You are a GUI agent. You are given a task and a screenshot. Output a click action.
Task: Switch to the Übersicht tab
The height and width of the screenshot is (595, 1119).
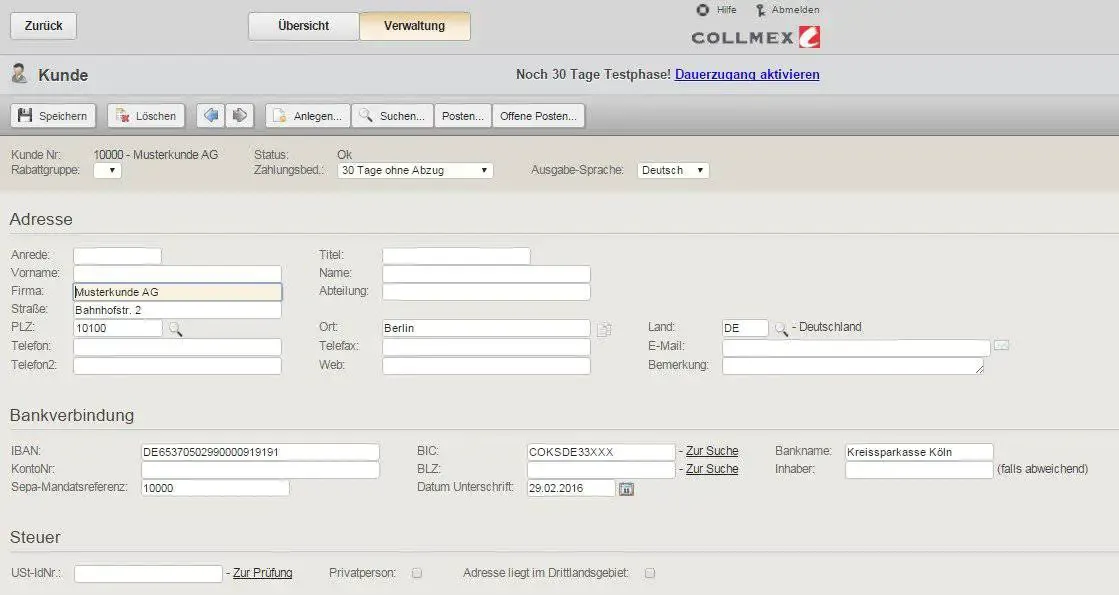(x=303, y=26)
